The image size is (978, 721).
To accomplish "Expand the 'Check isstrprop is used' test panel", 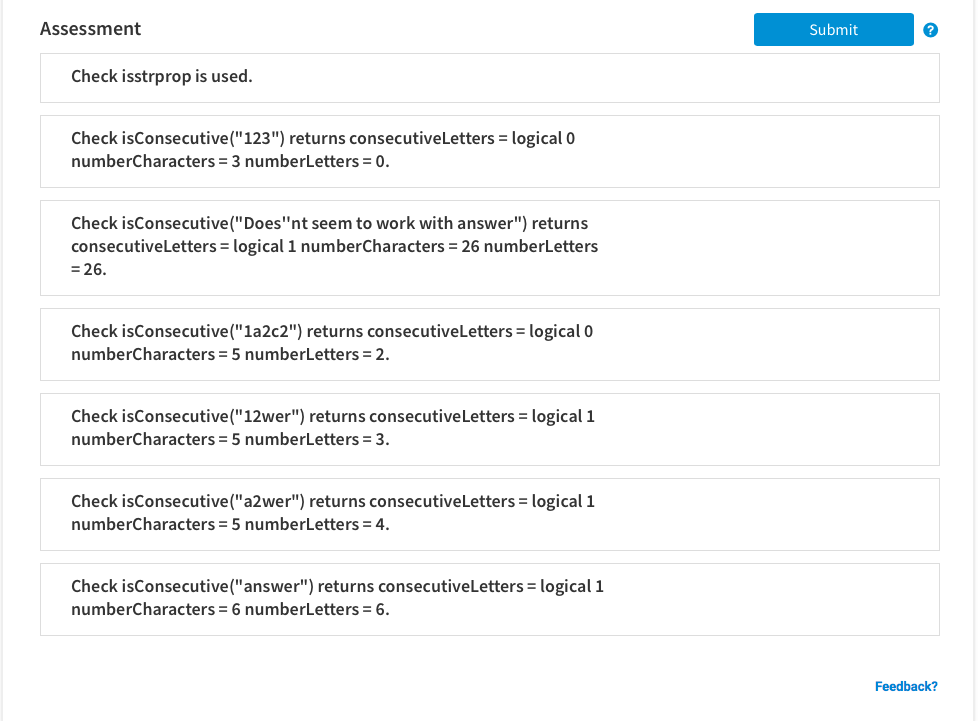I will click(489, 77).
